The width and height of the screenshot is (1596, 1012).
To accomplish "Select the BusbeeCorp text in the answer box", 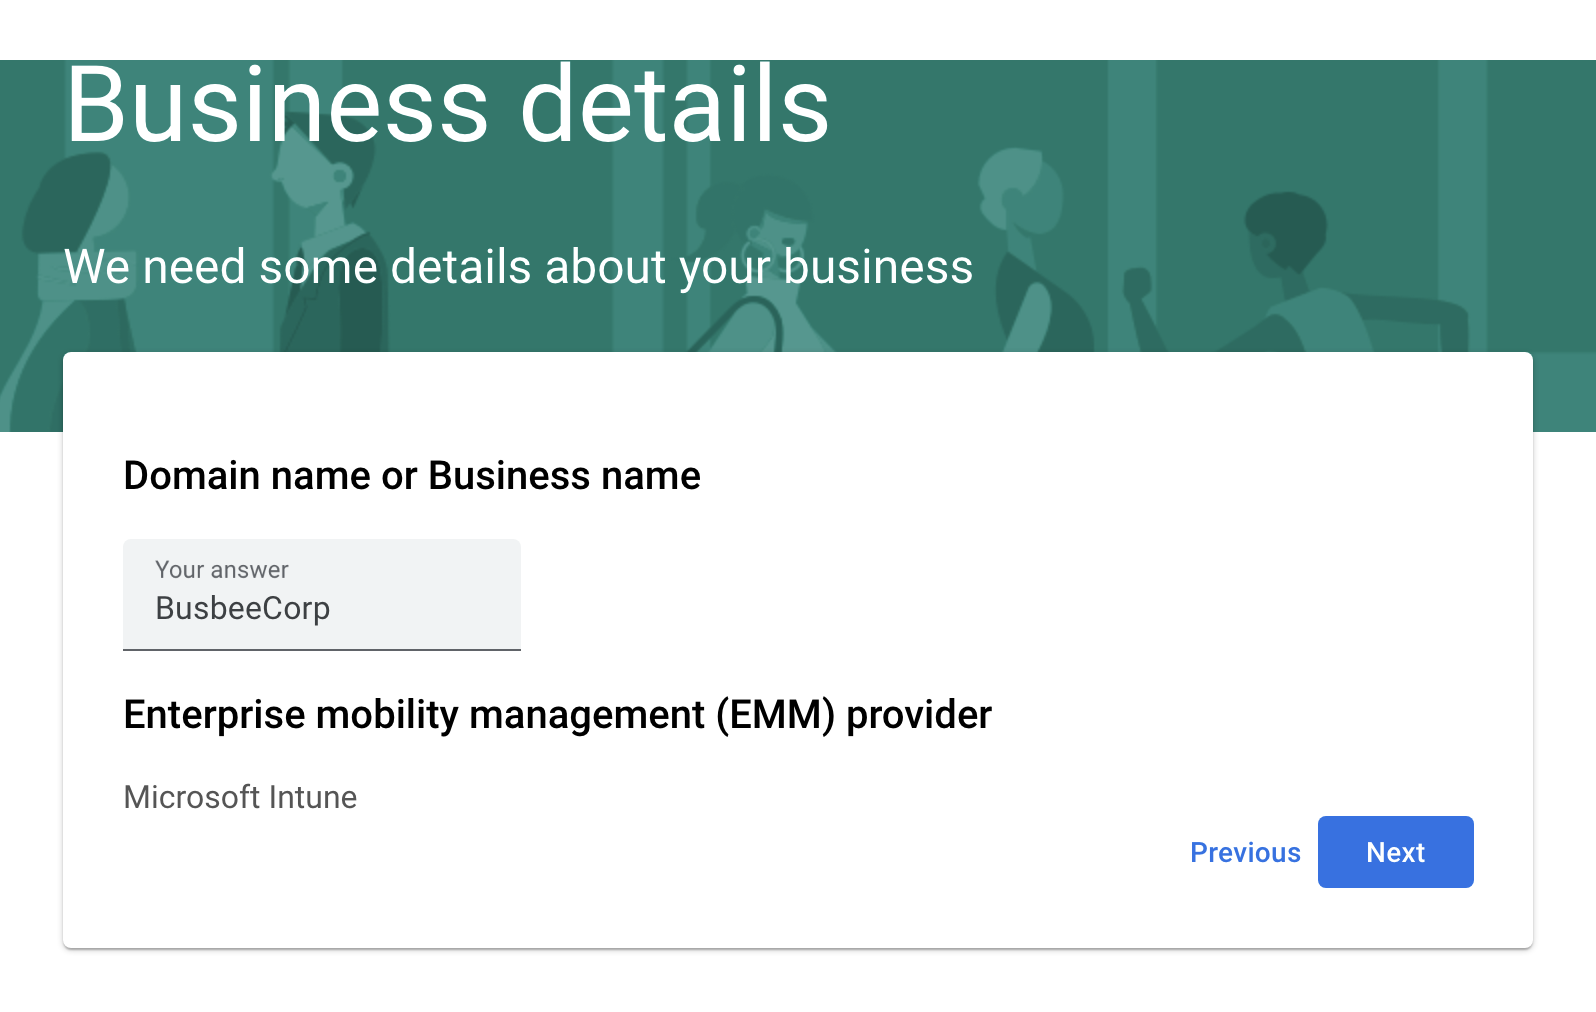I will (243, 608).
